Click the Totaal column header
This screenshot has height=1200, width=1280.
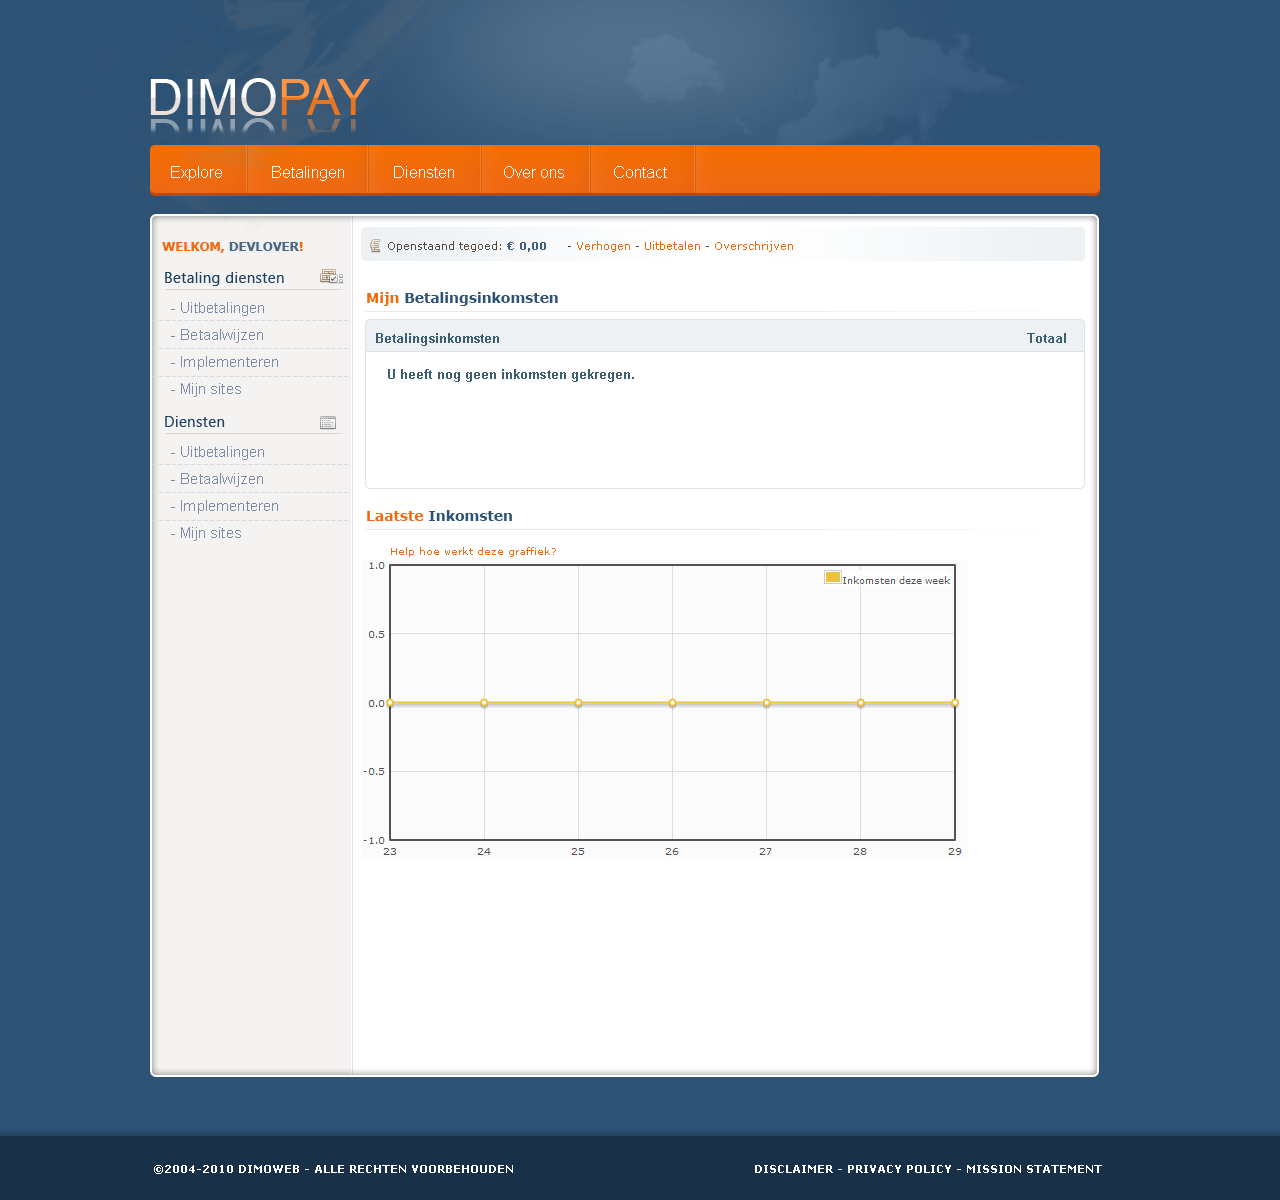[1047, 339]
